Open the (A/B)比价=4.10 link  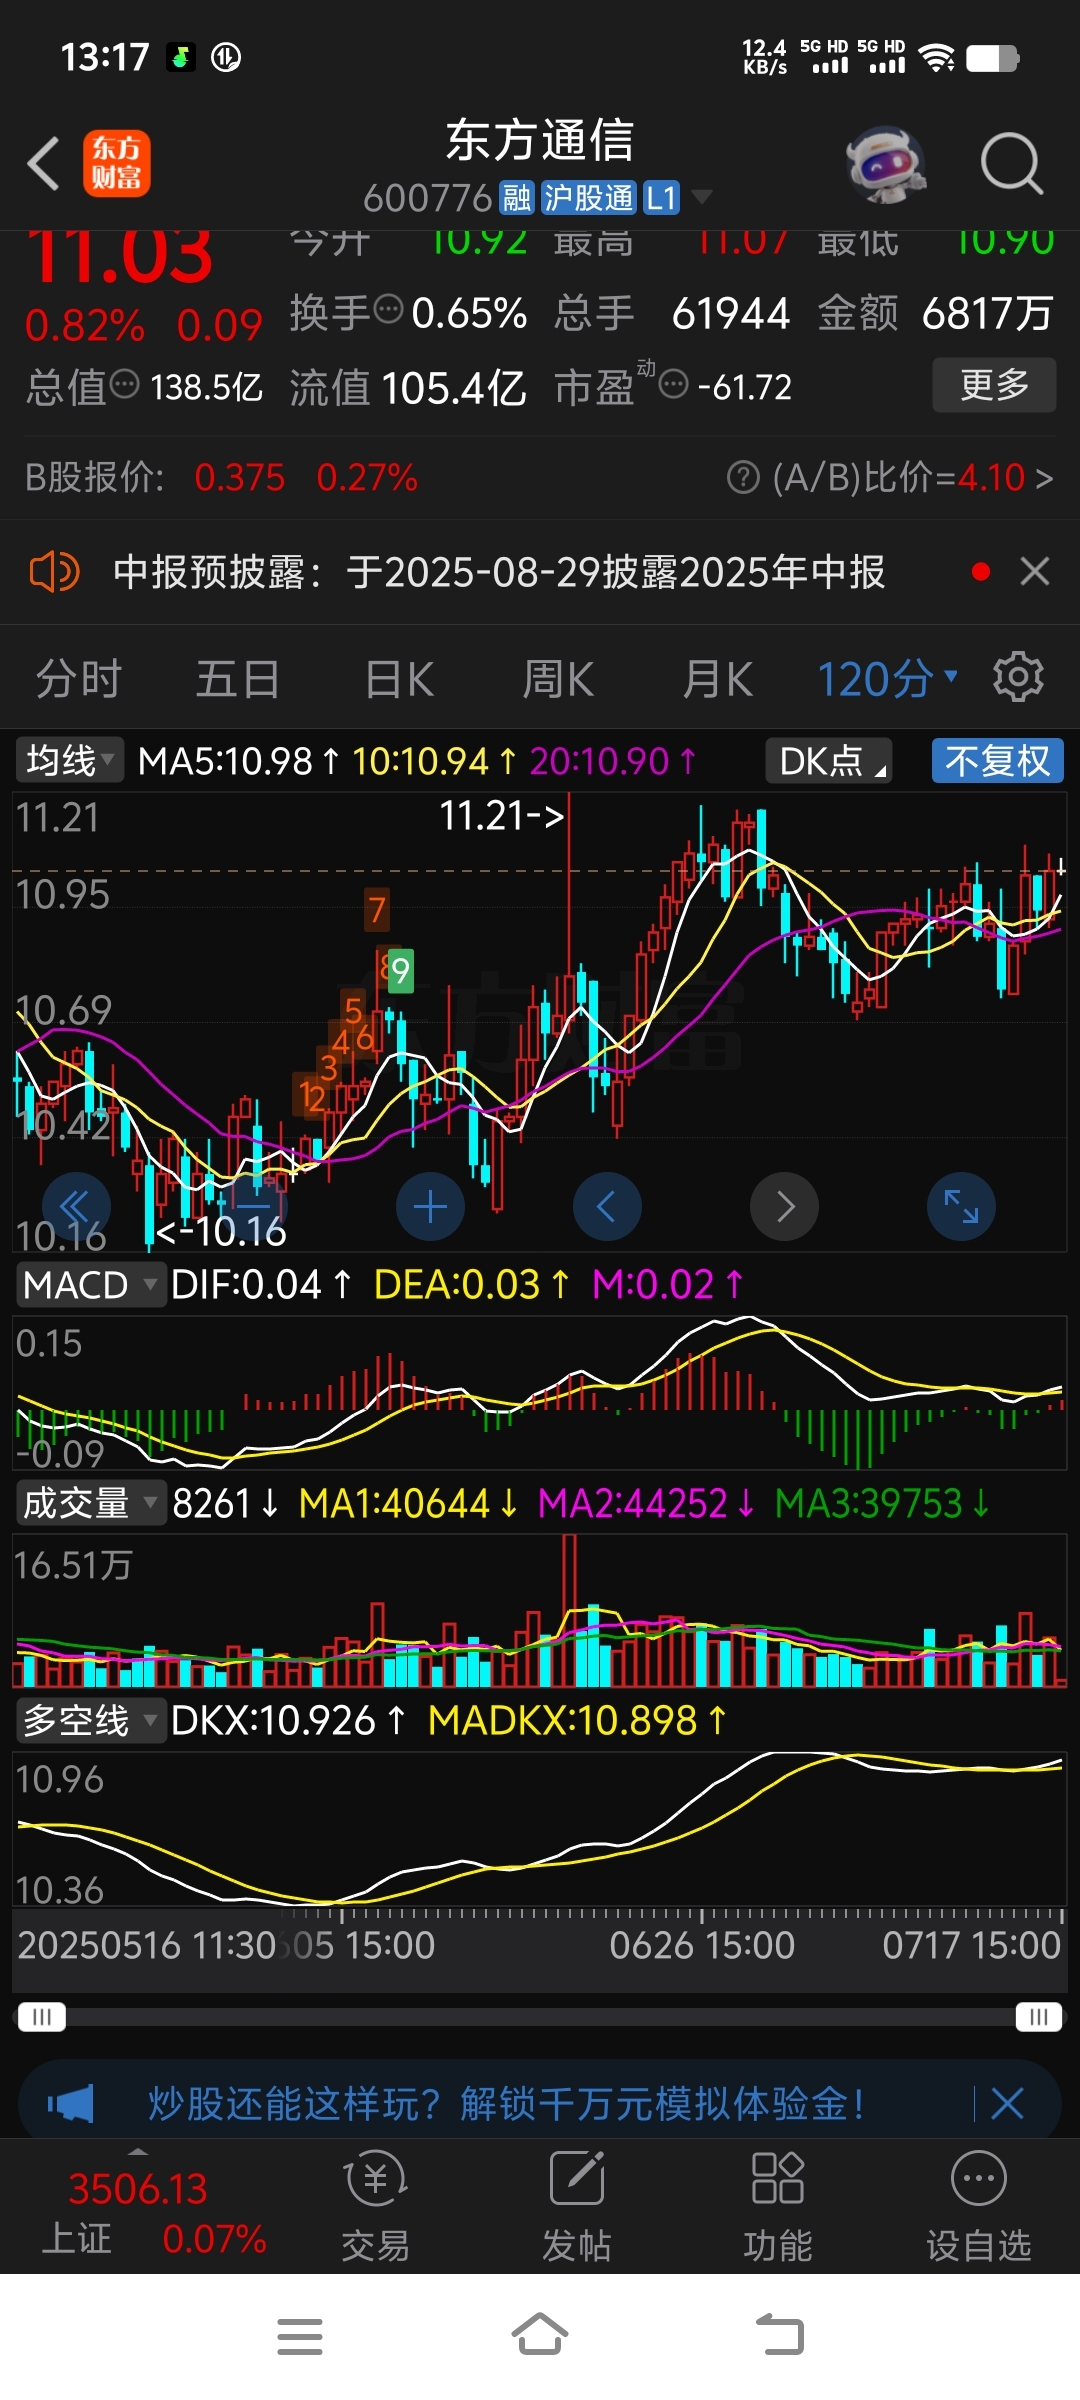pos(912,478)
